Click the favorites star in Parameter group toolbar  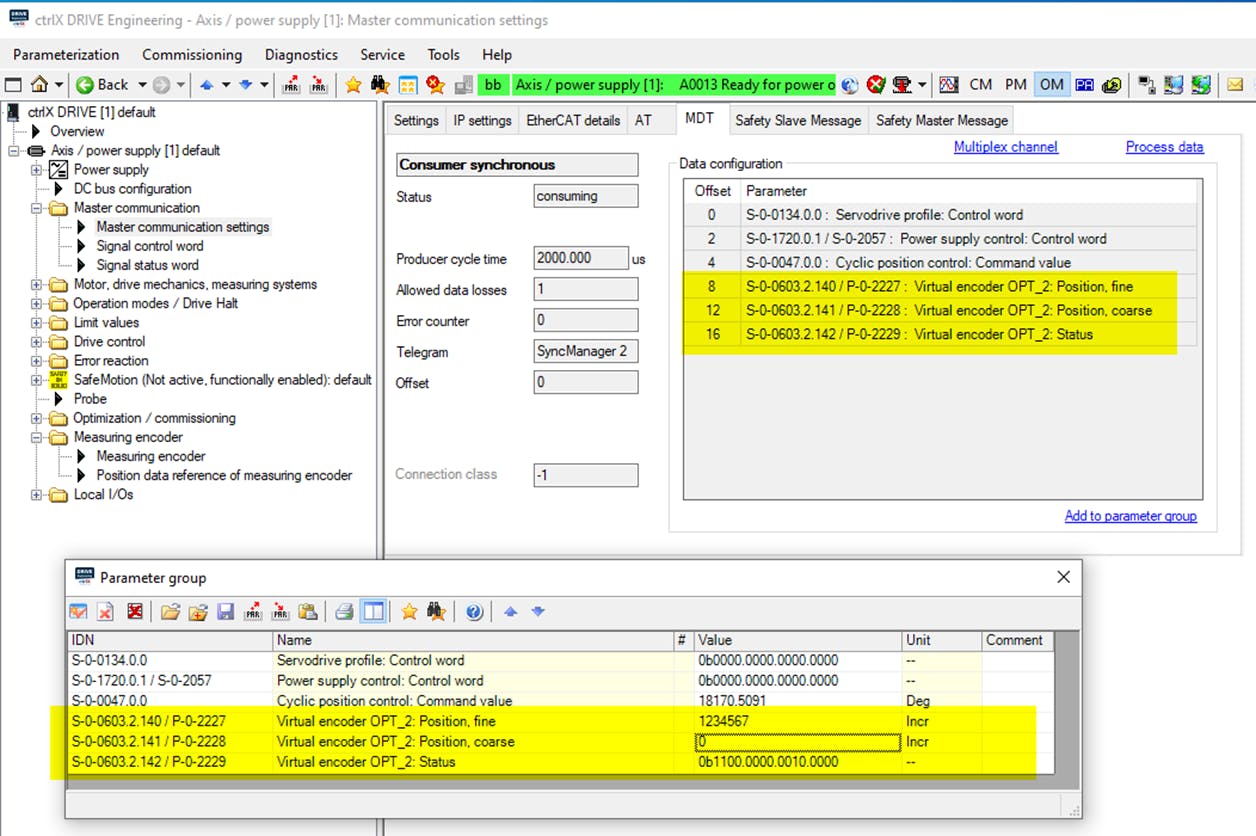tap(409, 611)
